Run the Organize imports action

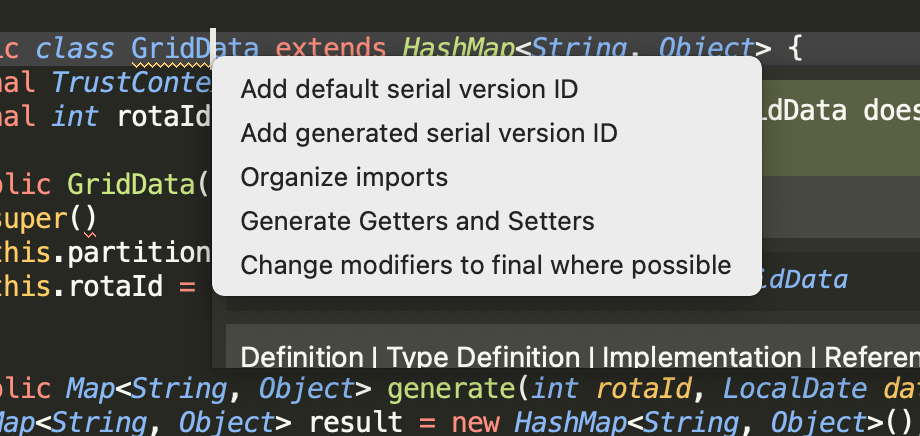344,177
